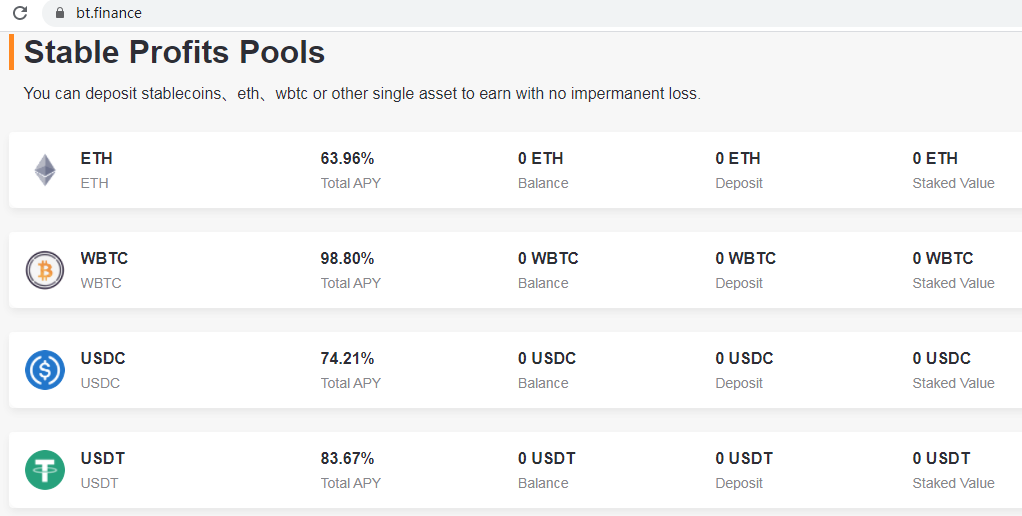Click the 74.21% USDC APY value
Screen dimensions: 1022x516
[x=347, y=358]
